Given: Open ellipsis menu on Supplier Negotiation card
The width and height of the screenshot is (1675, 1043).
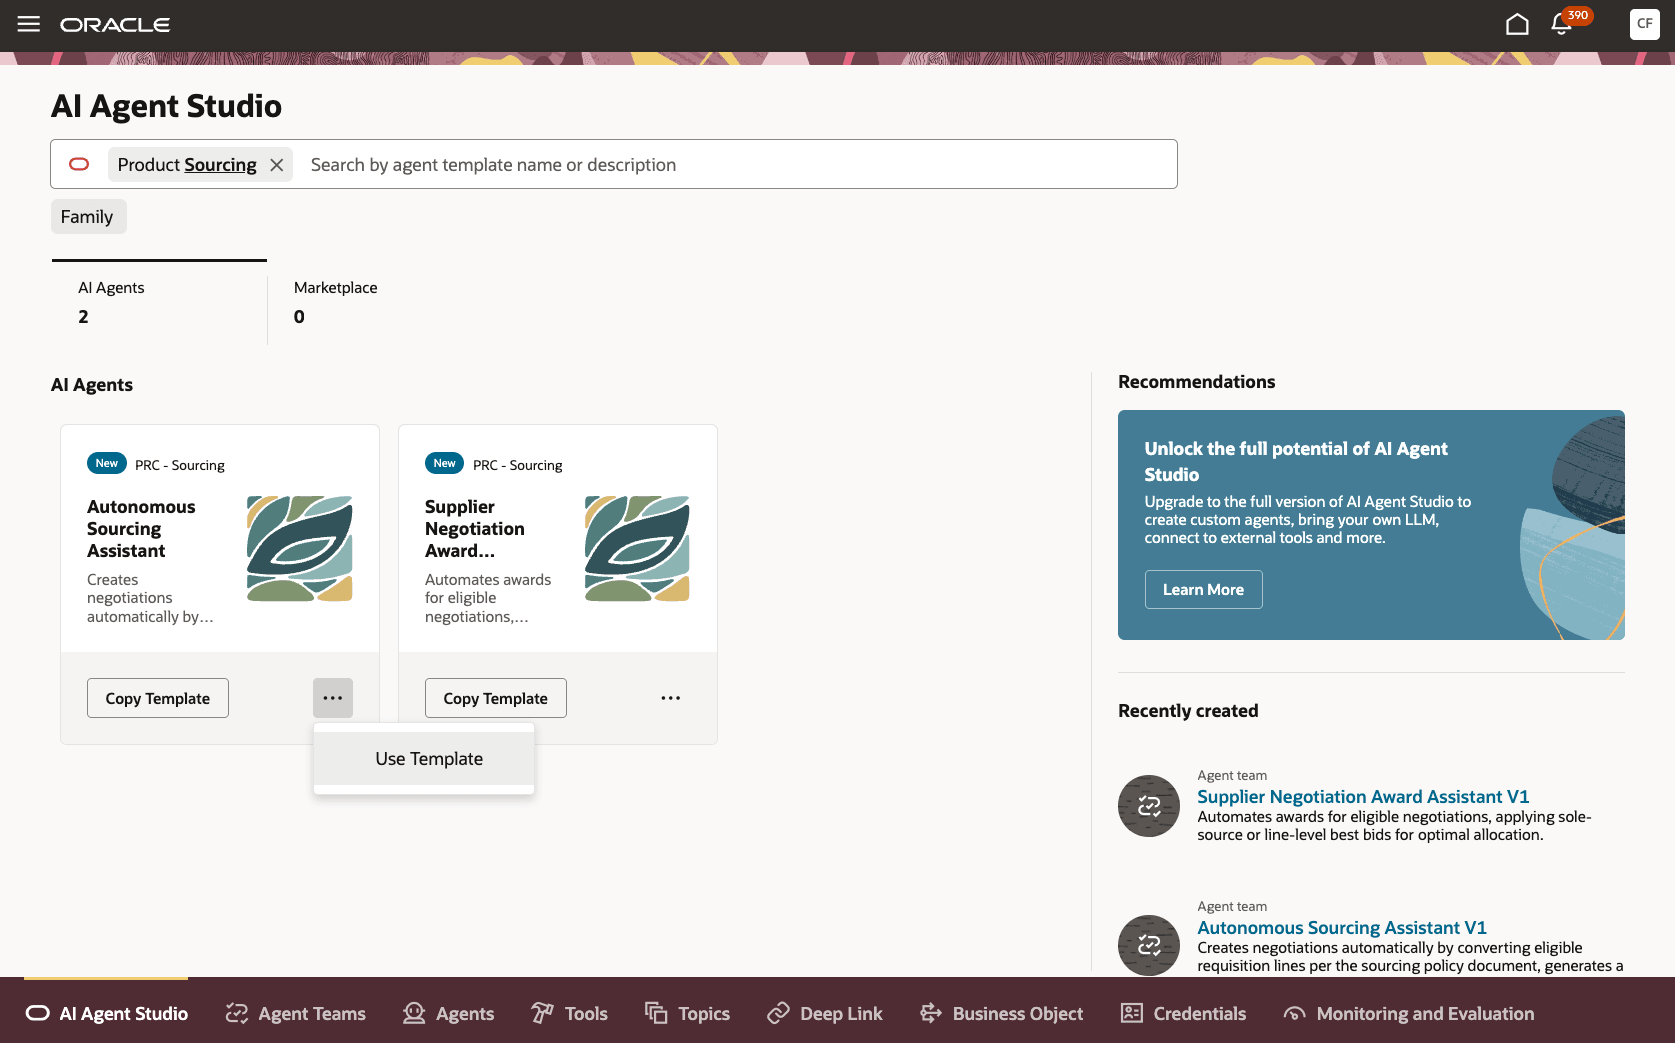Looking at the screenshot, I should [x=670, y=697].
